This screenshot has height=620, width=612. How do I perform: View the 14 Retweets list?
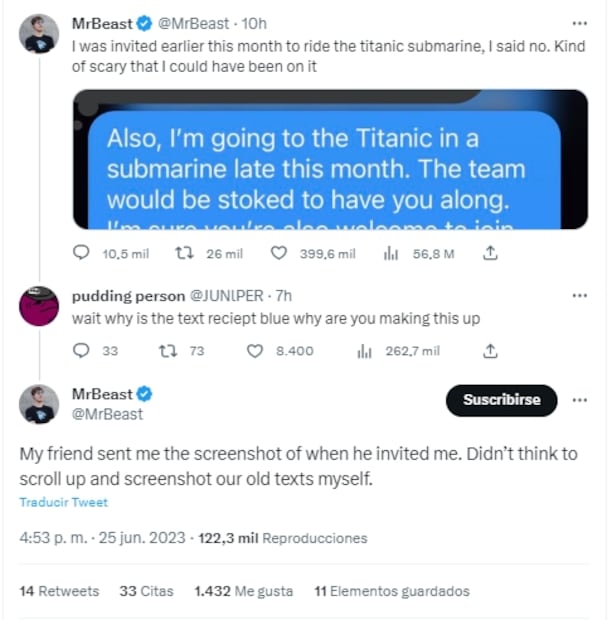coord(59,591)
